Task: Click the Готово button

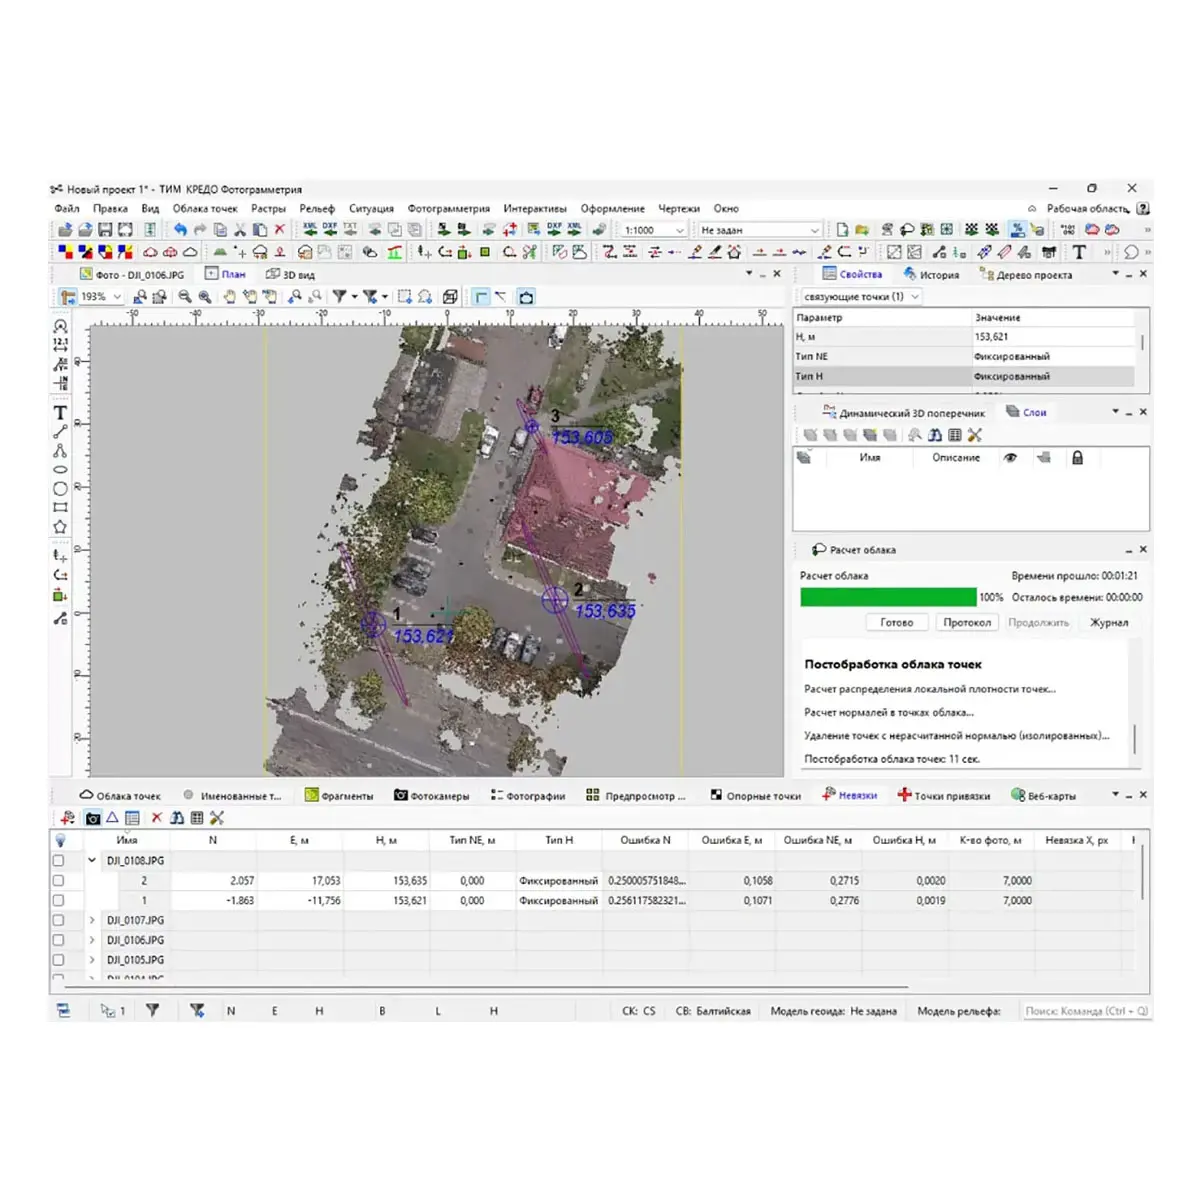Action: [896, 622]
